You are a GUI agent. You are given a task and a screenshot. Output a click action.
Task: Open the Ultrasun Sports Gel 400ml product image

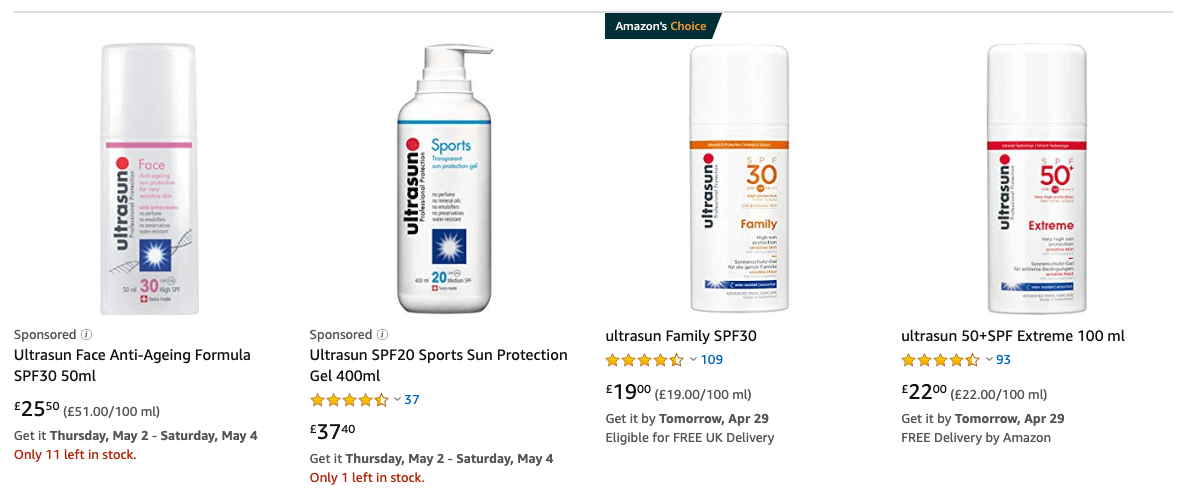tap(444, 180)
